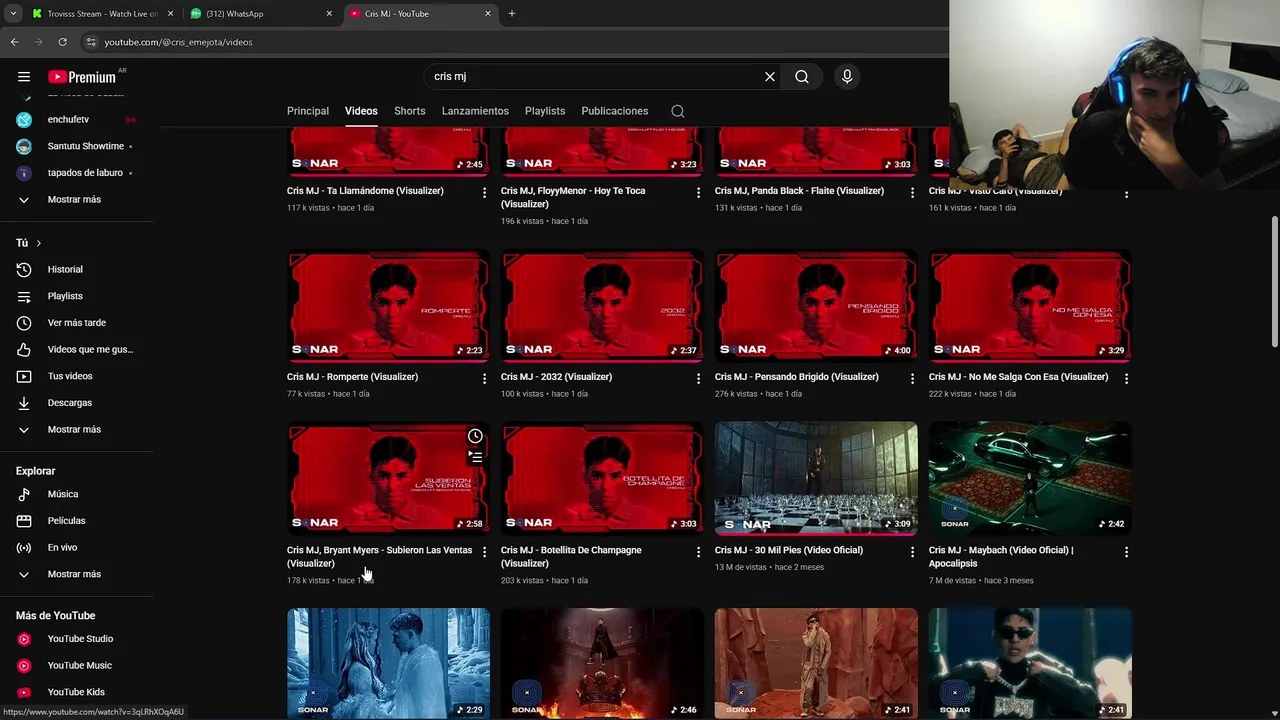1280x720 pixels.
Task: Open Cris MJ - 2032 (Visualizer) title
Action: pyautogui.click(x=556, y=377)
